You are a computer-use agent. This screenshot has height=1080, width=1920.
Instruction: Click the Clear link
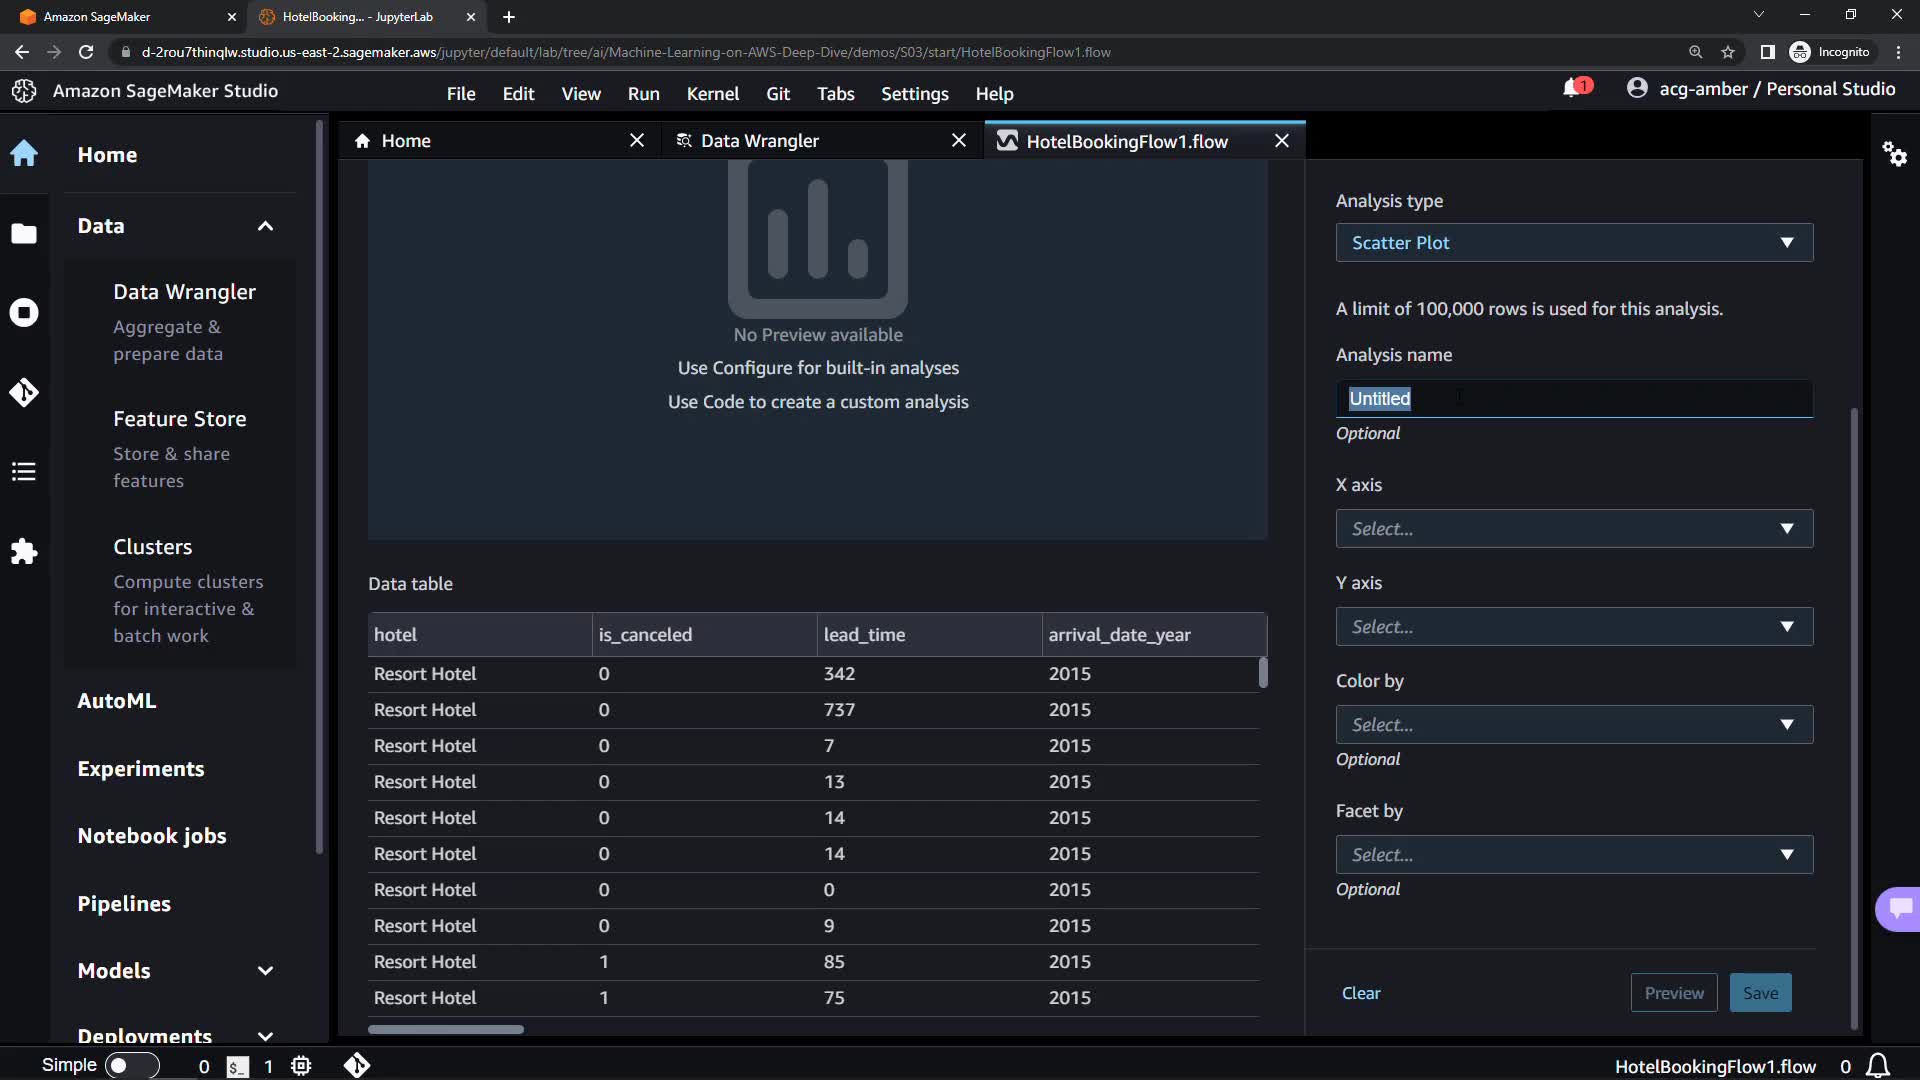click(x=1360, y=993)
